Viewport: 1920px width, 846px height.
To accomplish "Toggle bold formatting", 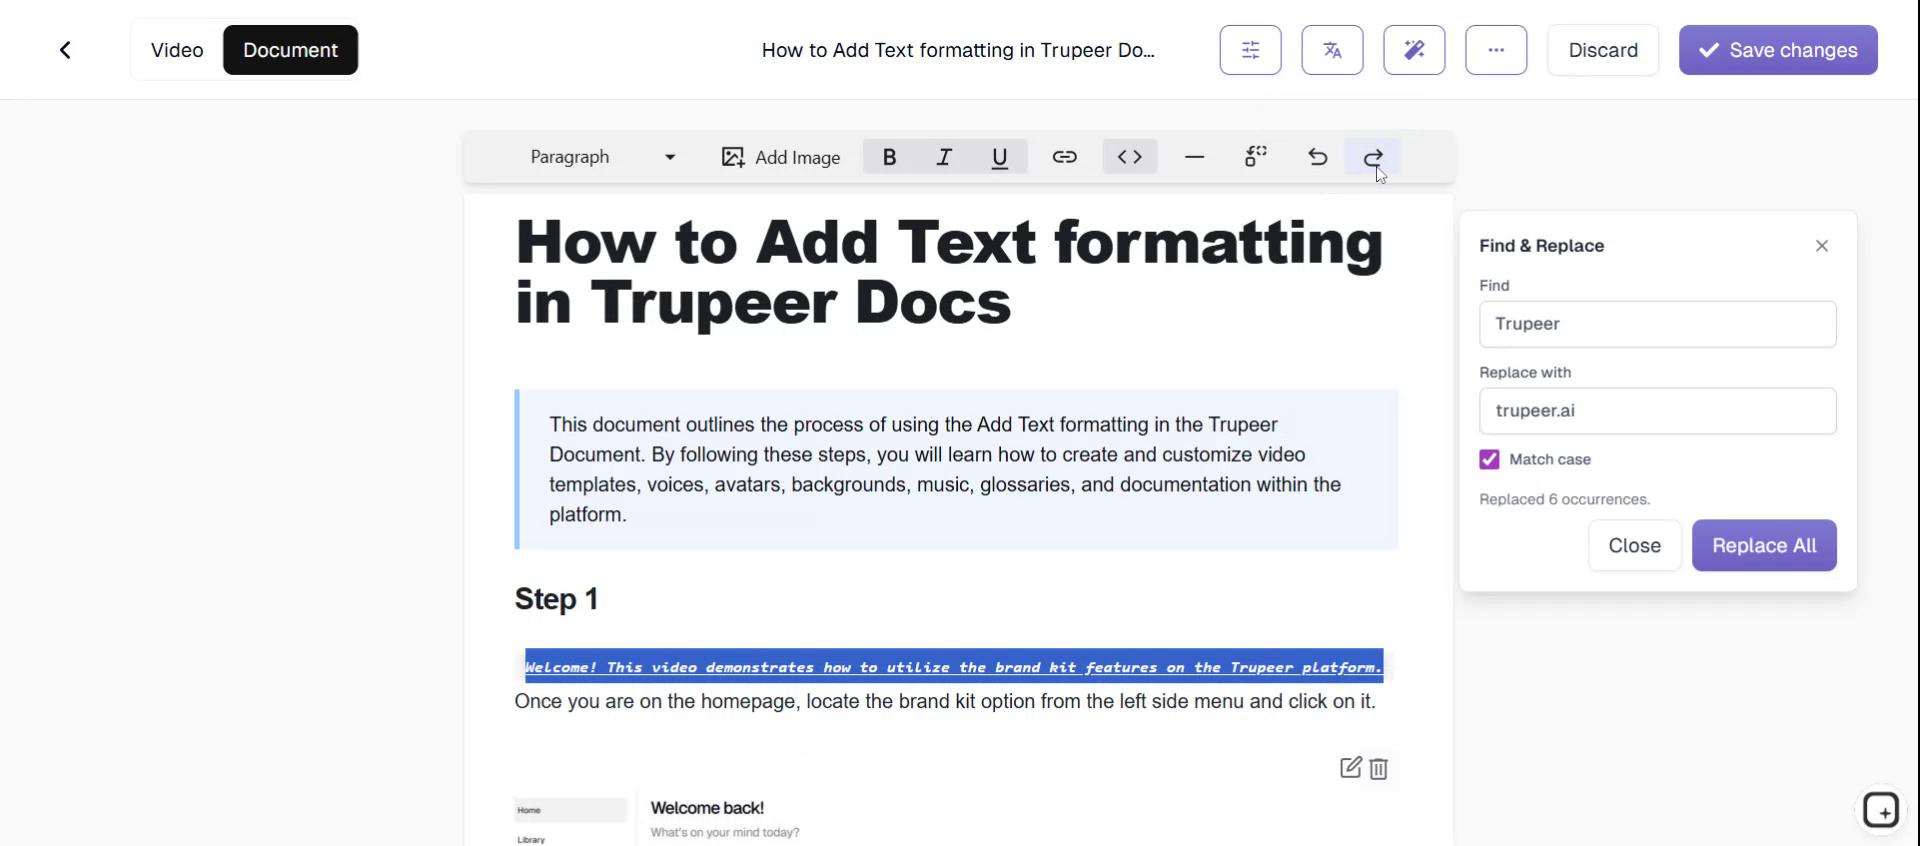I will coord(889,157).
